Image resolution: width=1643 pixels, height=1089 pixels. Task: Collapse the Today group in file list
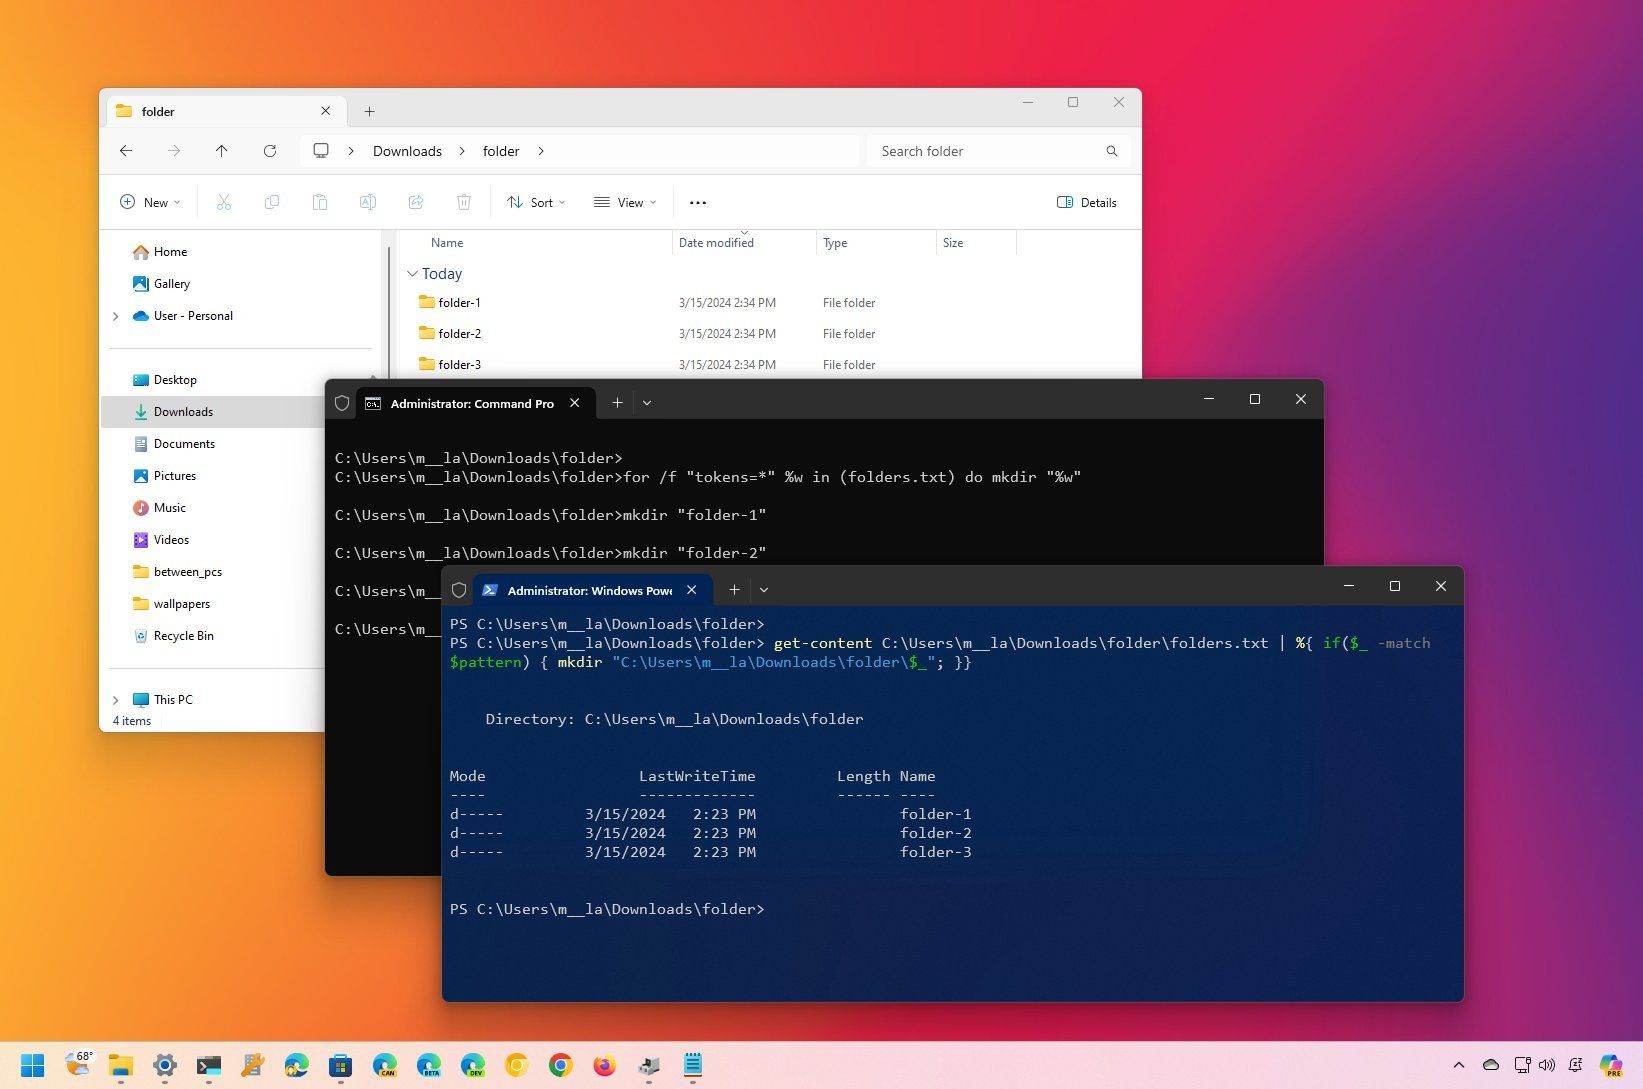pos(412,273)
